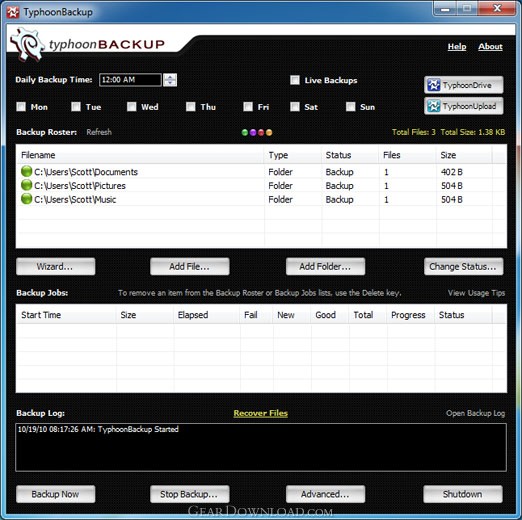The width and height of the screenshot is (522, 520).
Task: Adjust backup time using spinner arrows
Action: click(x=170, y=80)
